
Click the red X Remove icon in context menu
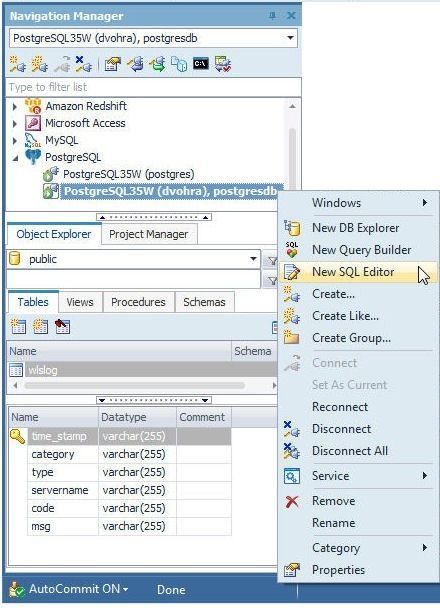pos(292,501)
